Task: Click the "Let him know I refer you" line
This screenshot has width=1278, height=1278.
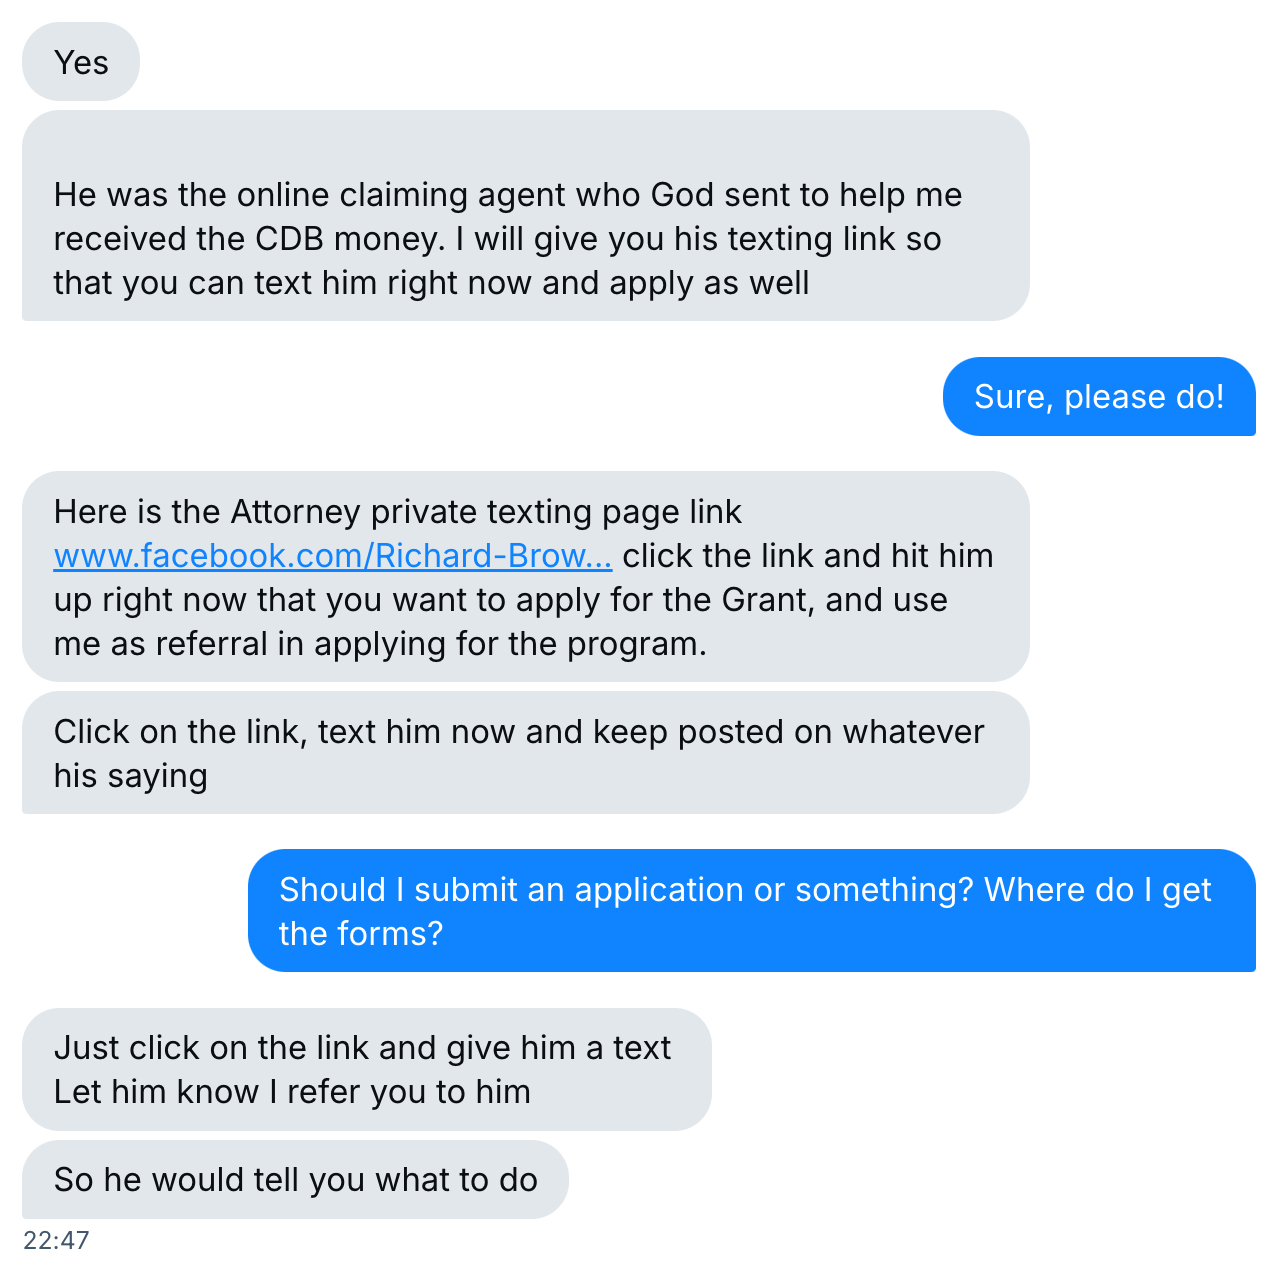Action: (x=292, y=1092)
